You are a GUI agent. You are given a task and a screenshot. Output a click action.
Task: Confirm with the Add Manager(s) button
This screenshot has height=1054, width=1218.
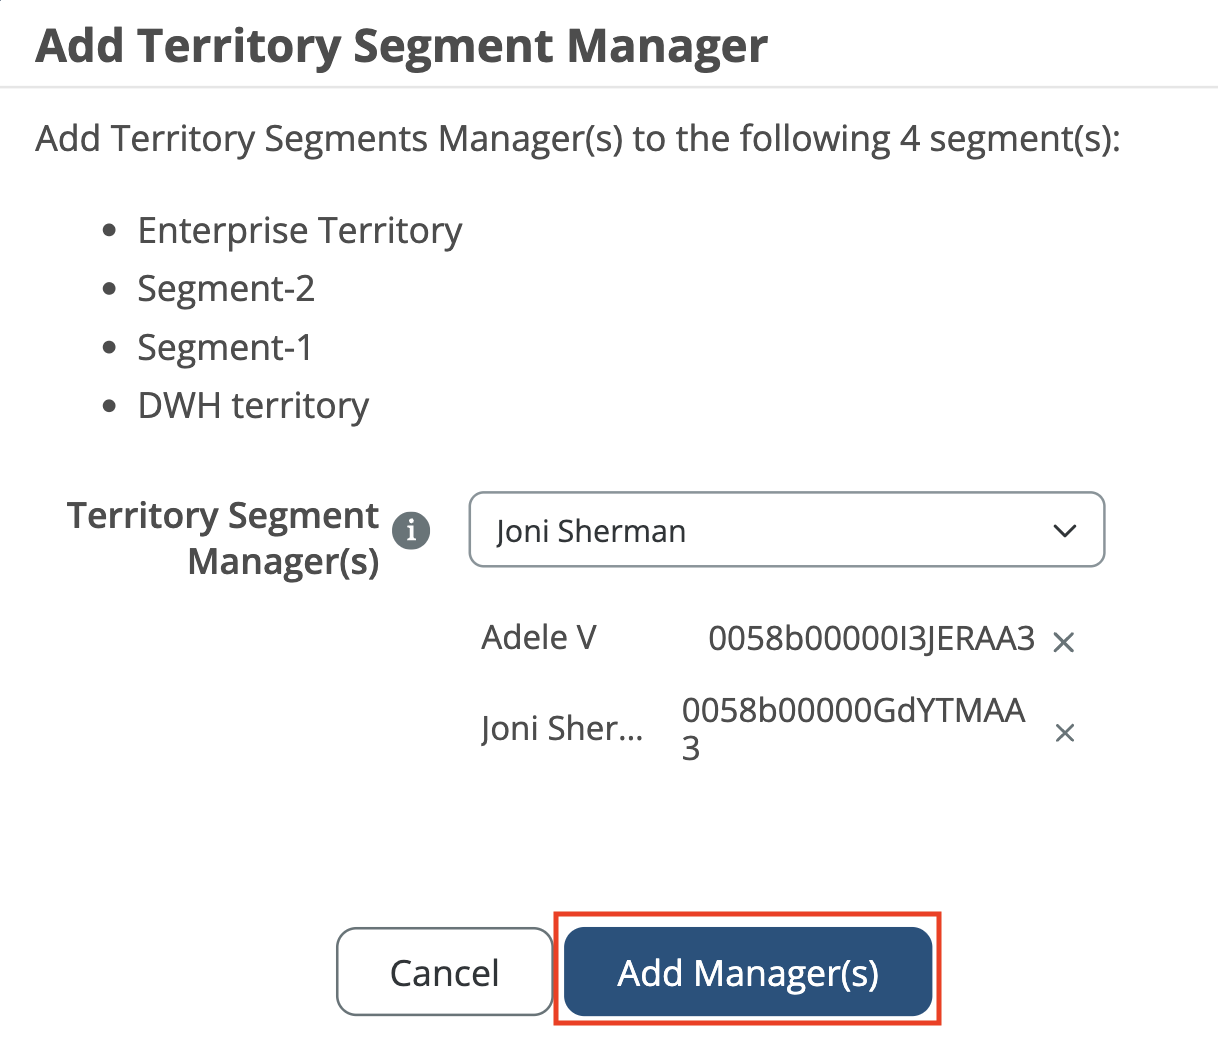tap(748, 972)
